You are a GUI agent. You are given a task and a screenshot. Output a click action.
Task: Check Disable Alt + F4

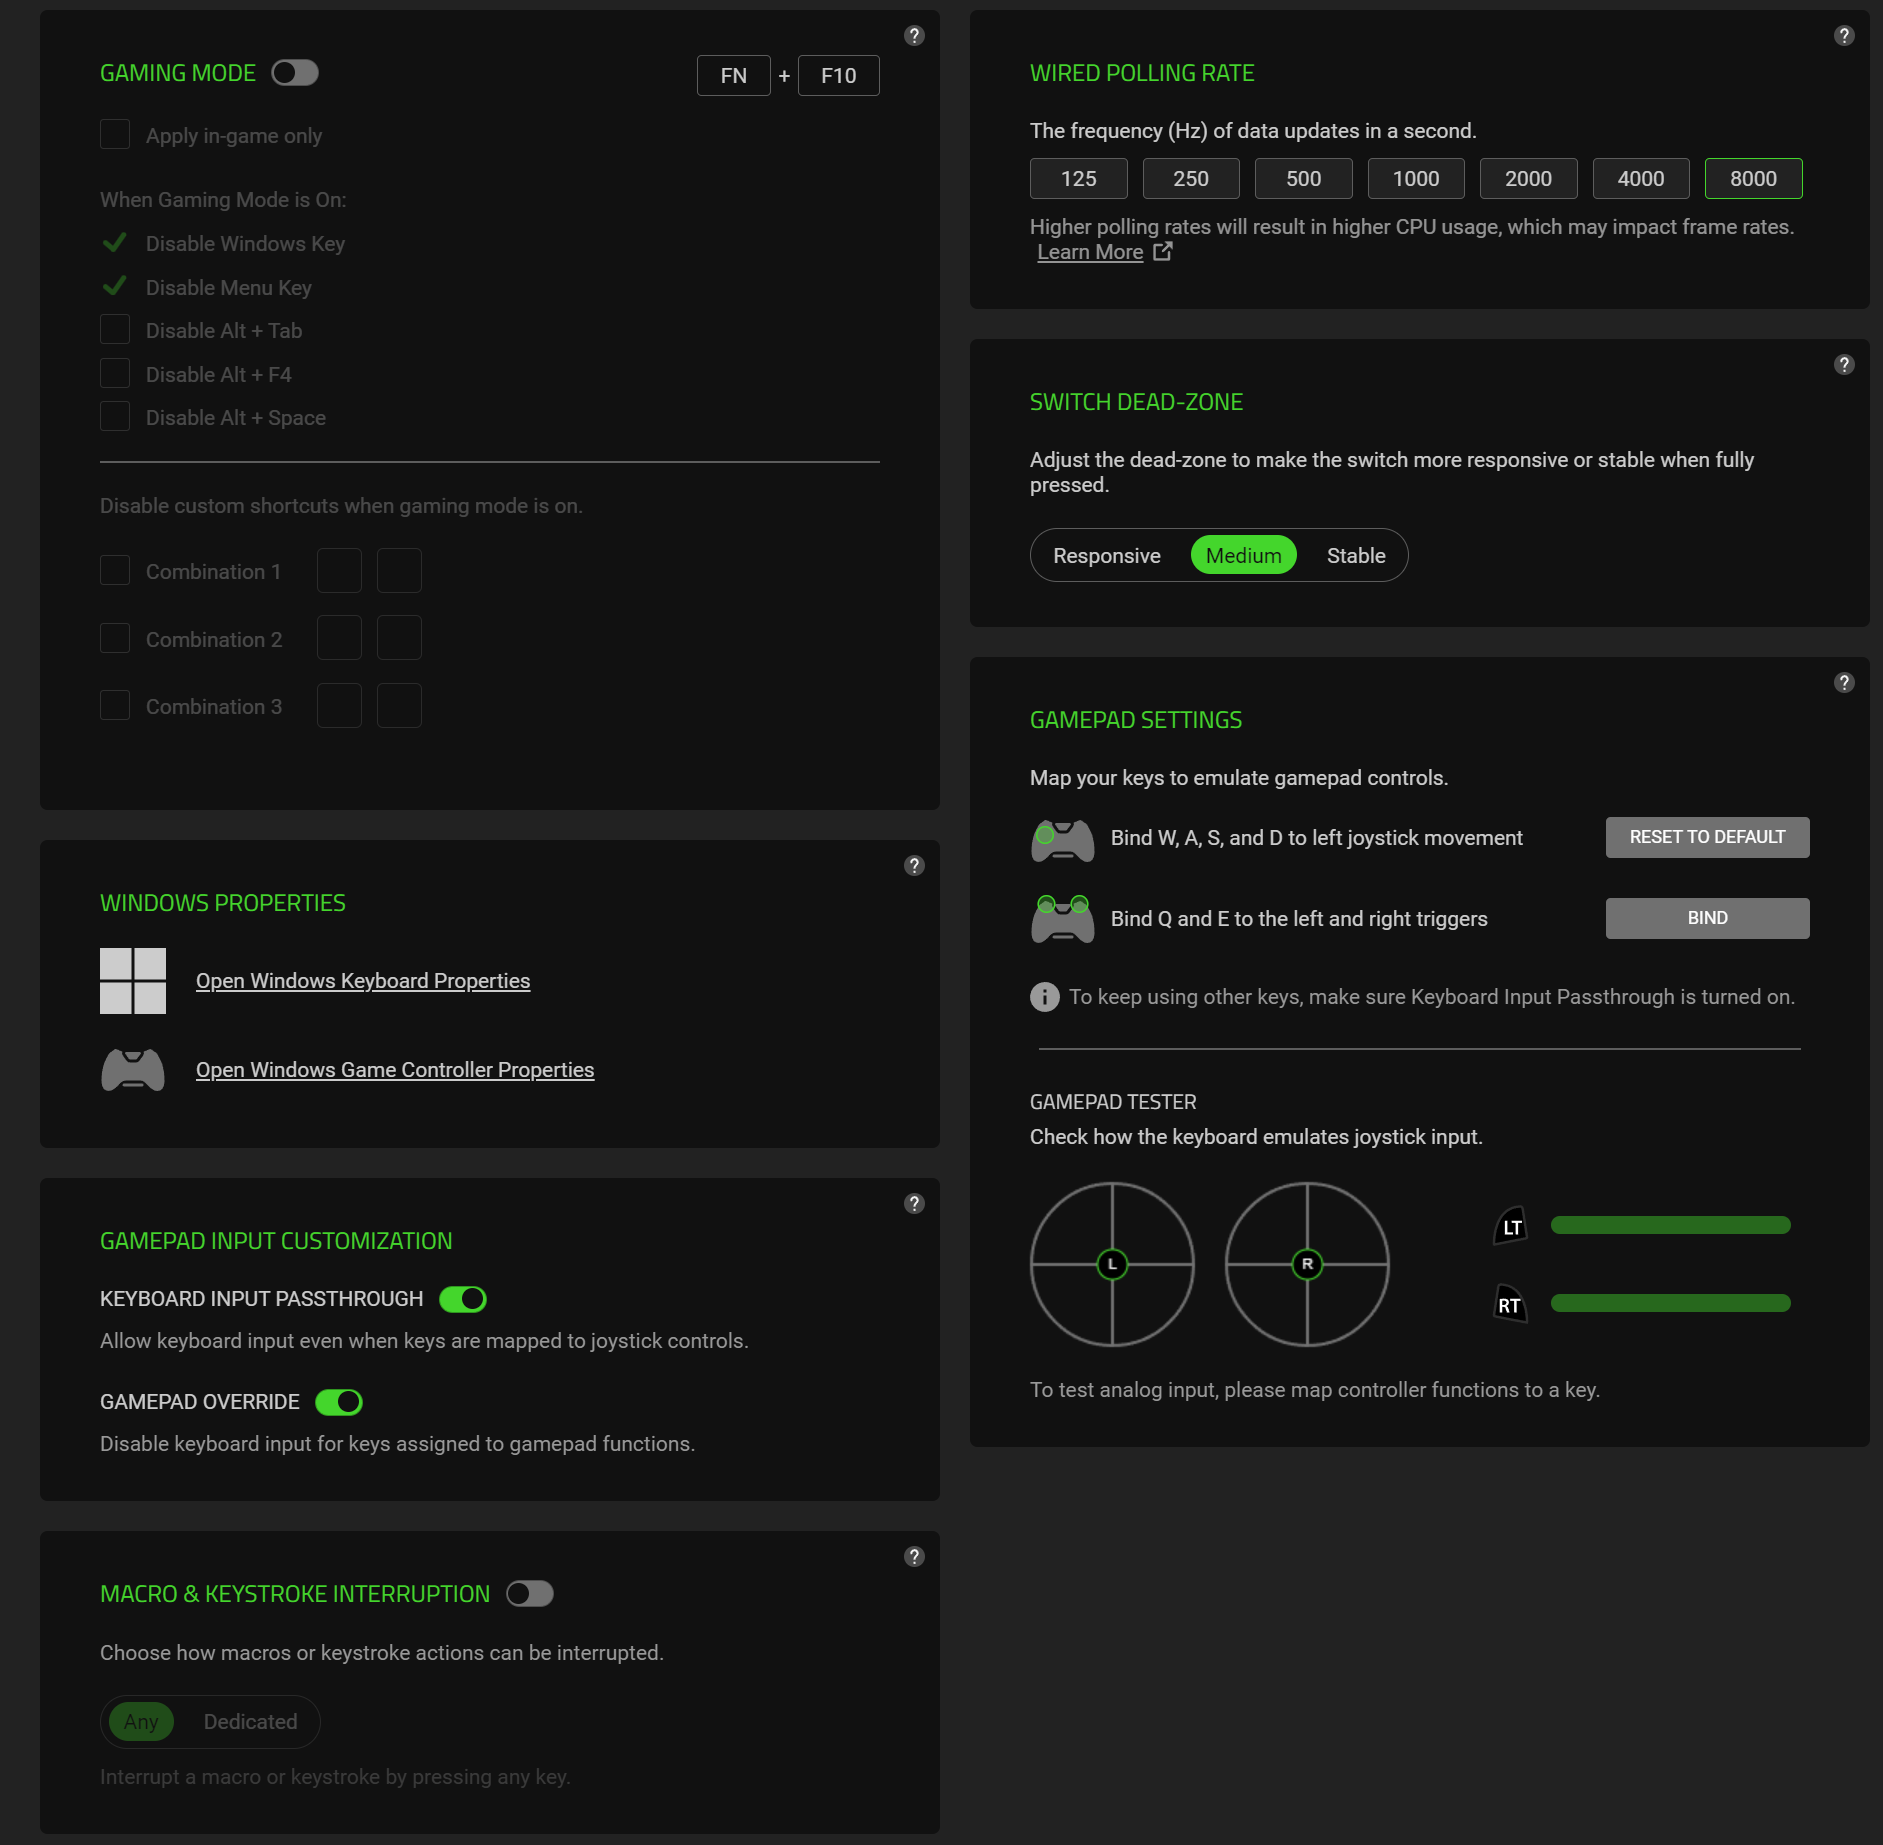(x=115, y=374)
